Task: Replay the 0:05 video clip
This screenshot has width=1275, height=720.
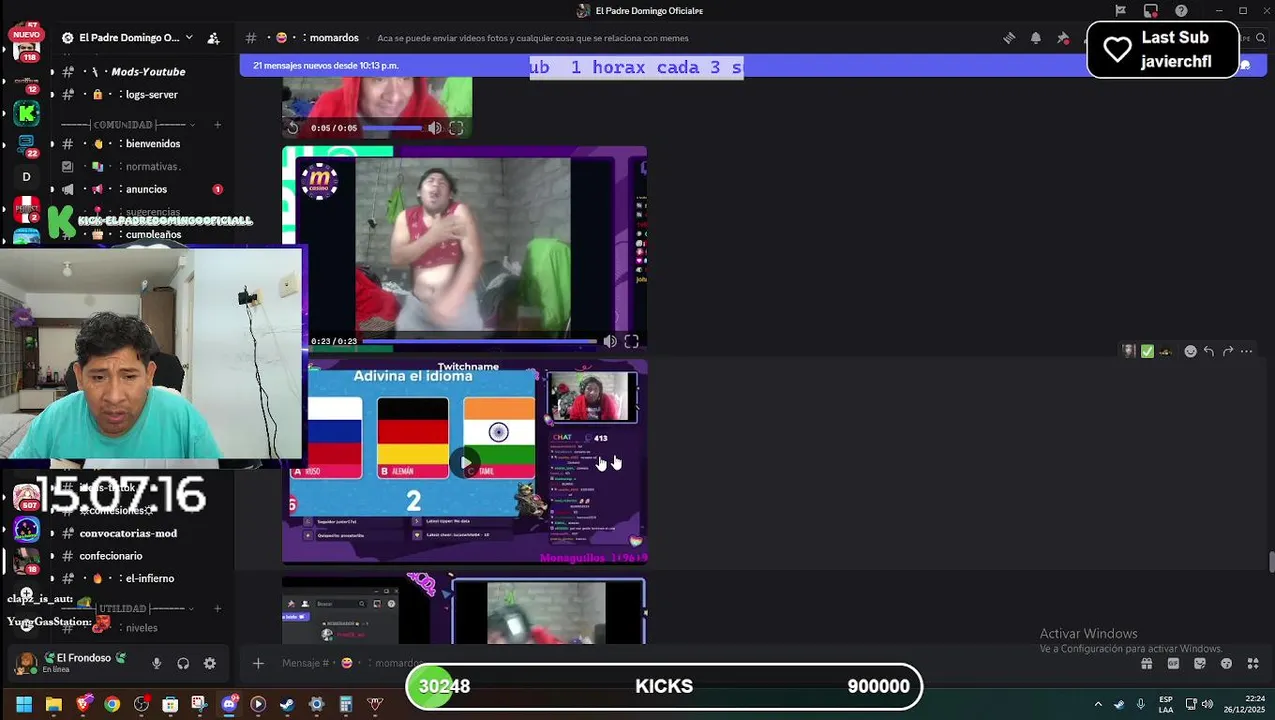Action: pos(292,128)
